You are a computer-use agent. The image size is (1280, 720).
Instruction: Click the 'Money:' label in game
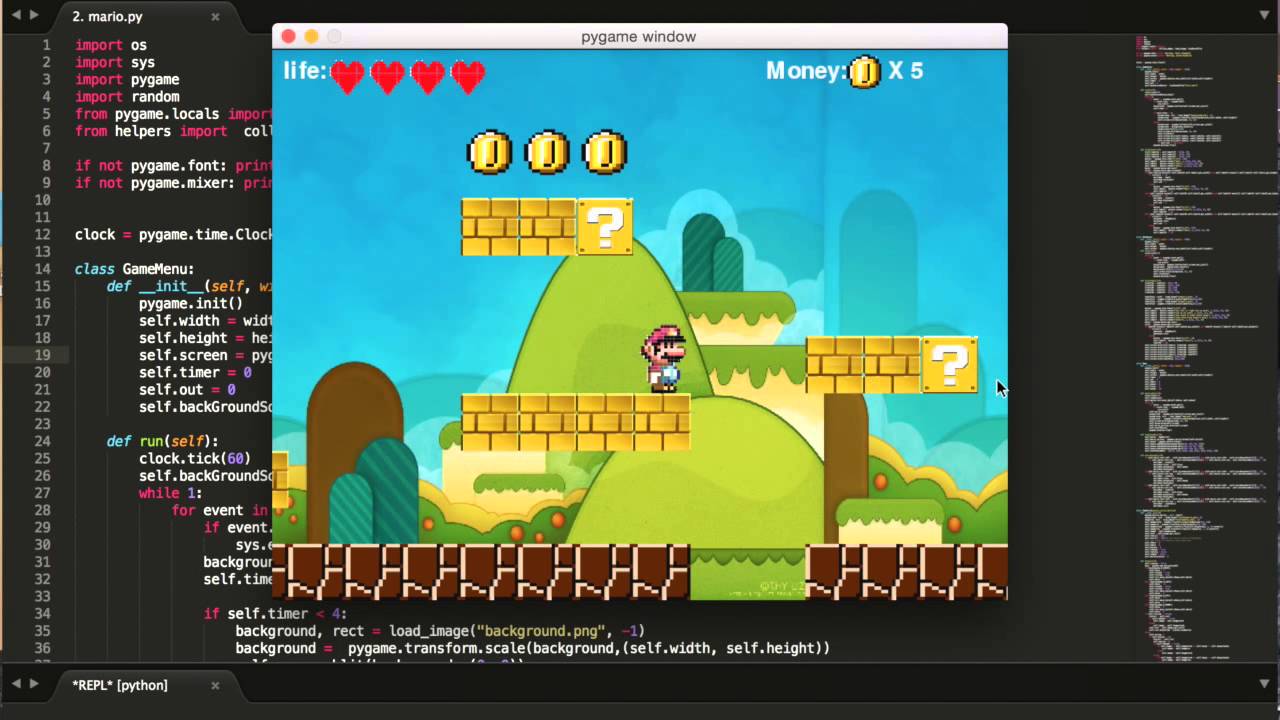[806, 71]
